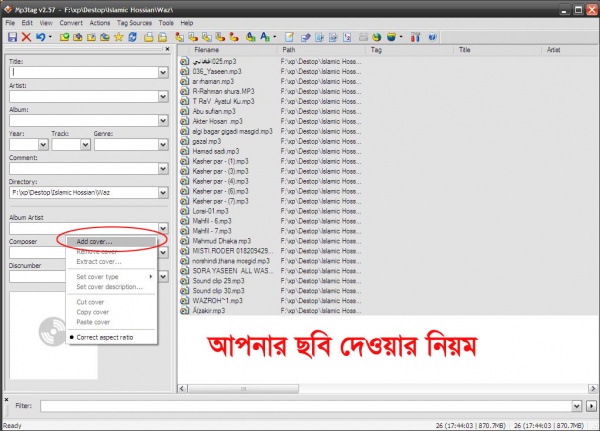Expand the Filter history dropdown

pyautogui.click(x=576, y=406)
